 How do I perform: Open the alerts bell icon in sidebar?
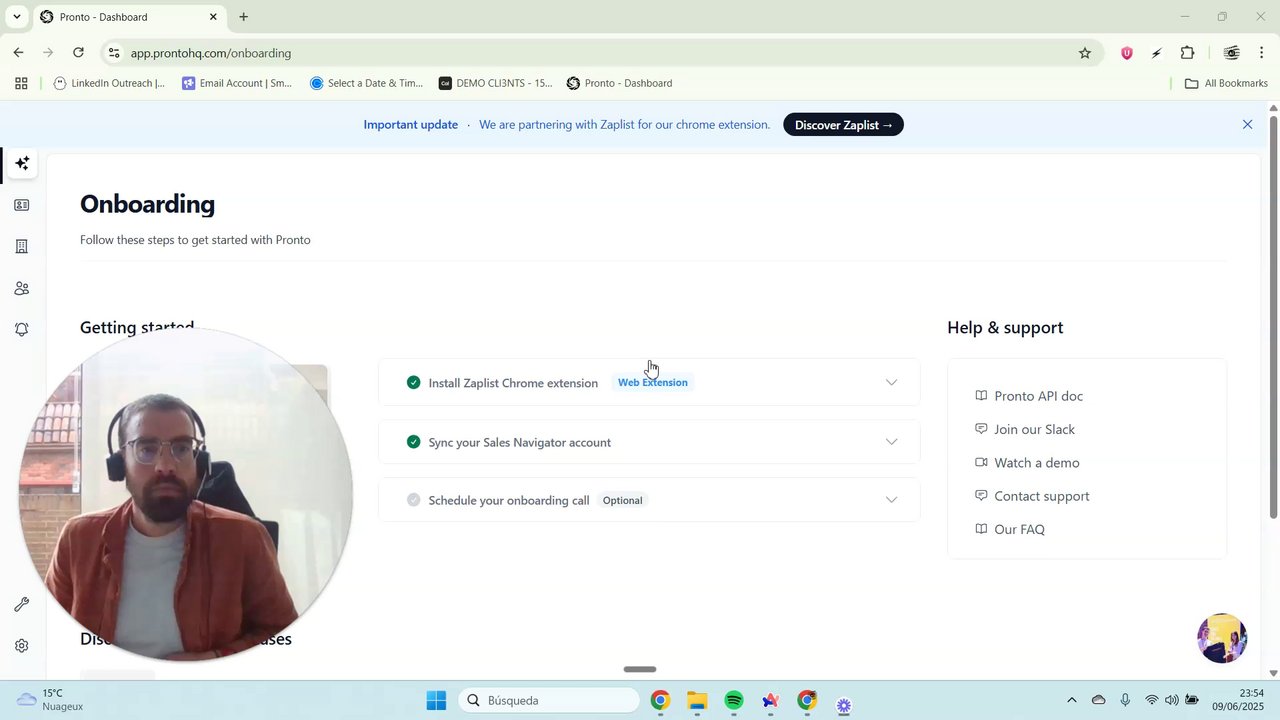tap(21, 329)
